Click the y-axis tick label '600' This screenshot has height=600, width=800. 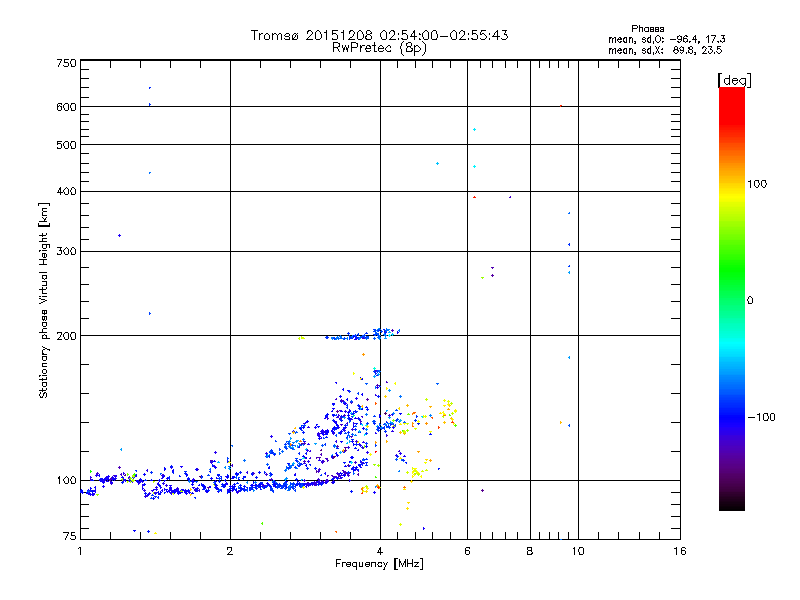pyautogui.click(x=66, y=107)
